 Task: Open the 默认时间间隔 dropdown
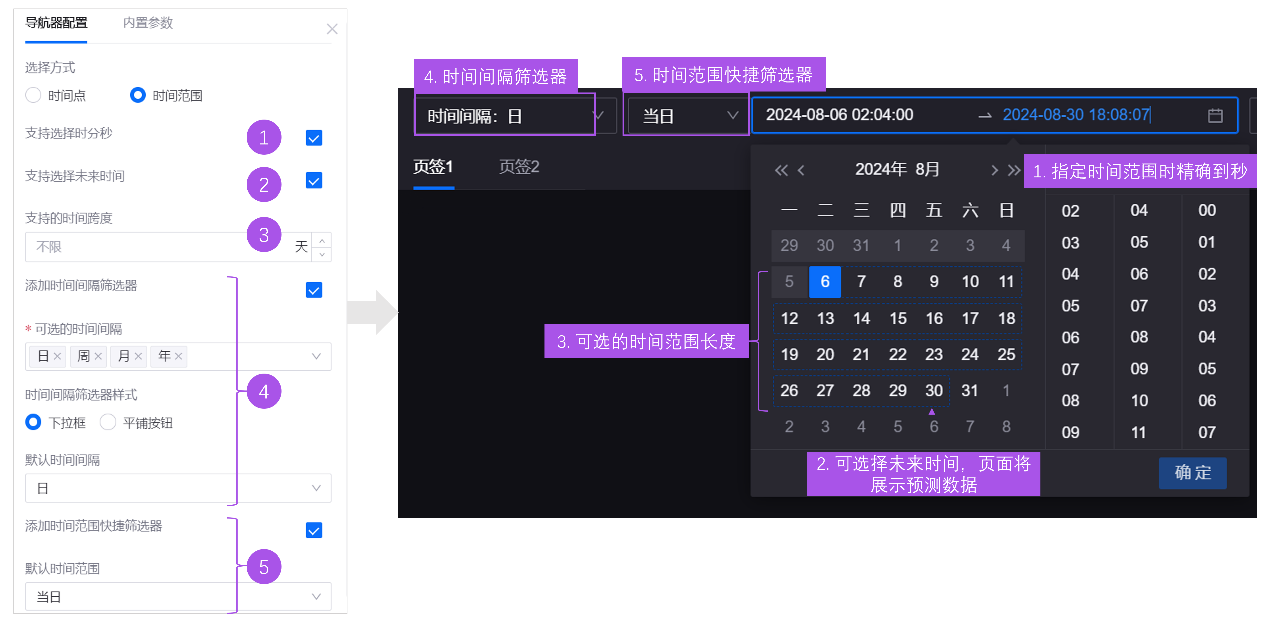coord(178,488)
